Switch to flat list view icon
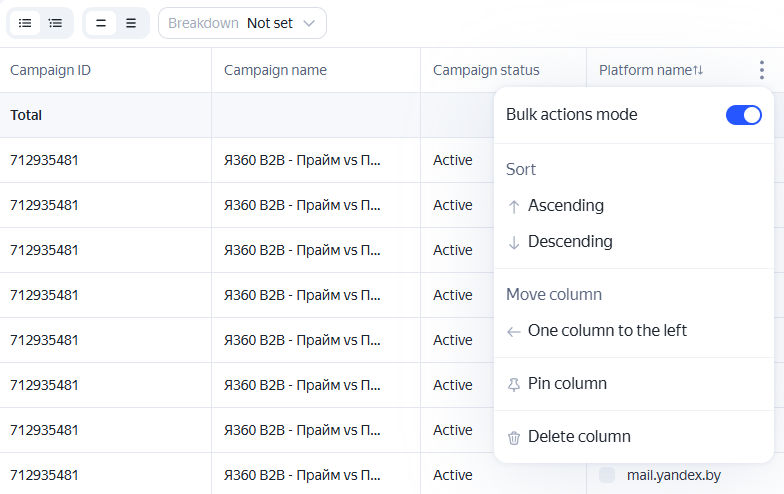 pos(25,23)
